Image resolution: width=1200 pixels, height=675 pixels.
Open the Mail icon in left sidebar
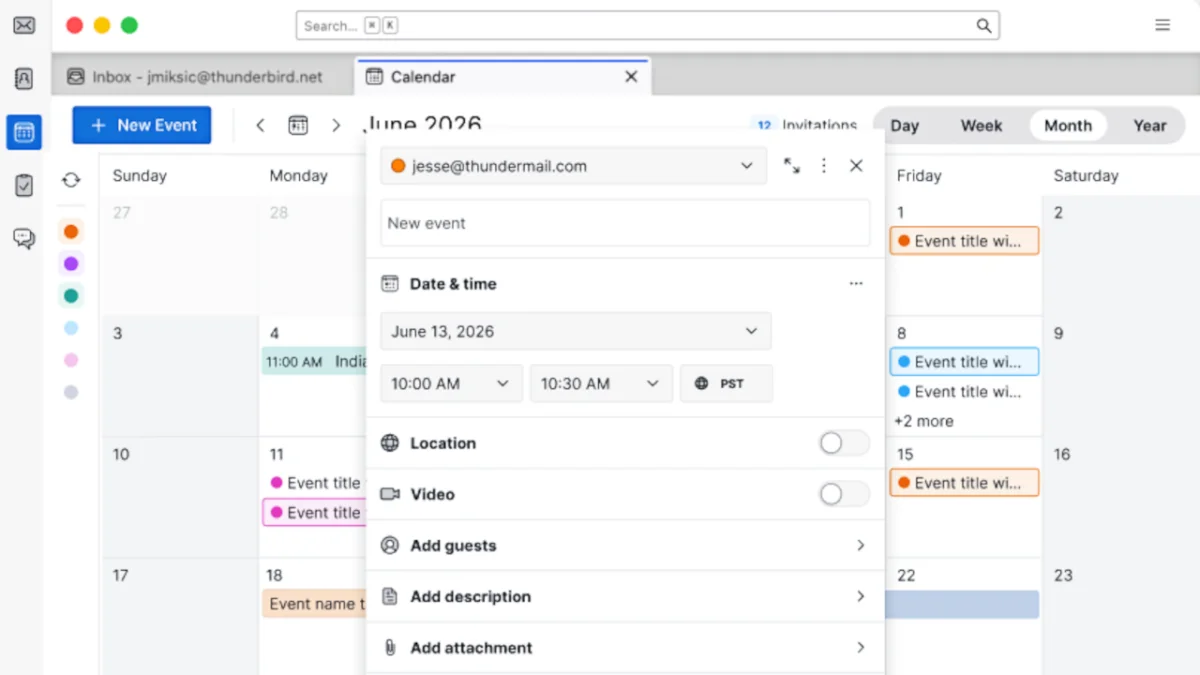[x=24, y=26]
